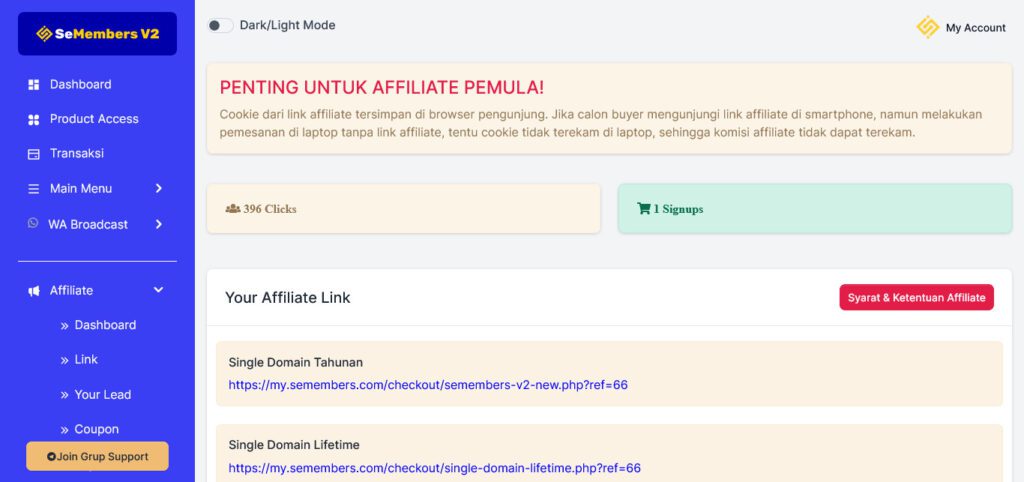The image size is (1024, 482).
Task: Open the Single Domain Lifetime affiliate link
Action: (x=434, y=468)
